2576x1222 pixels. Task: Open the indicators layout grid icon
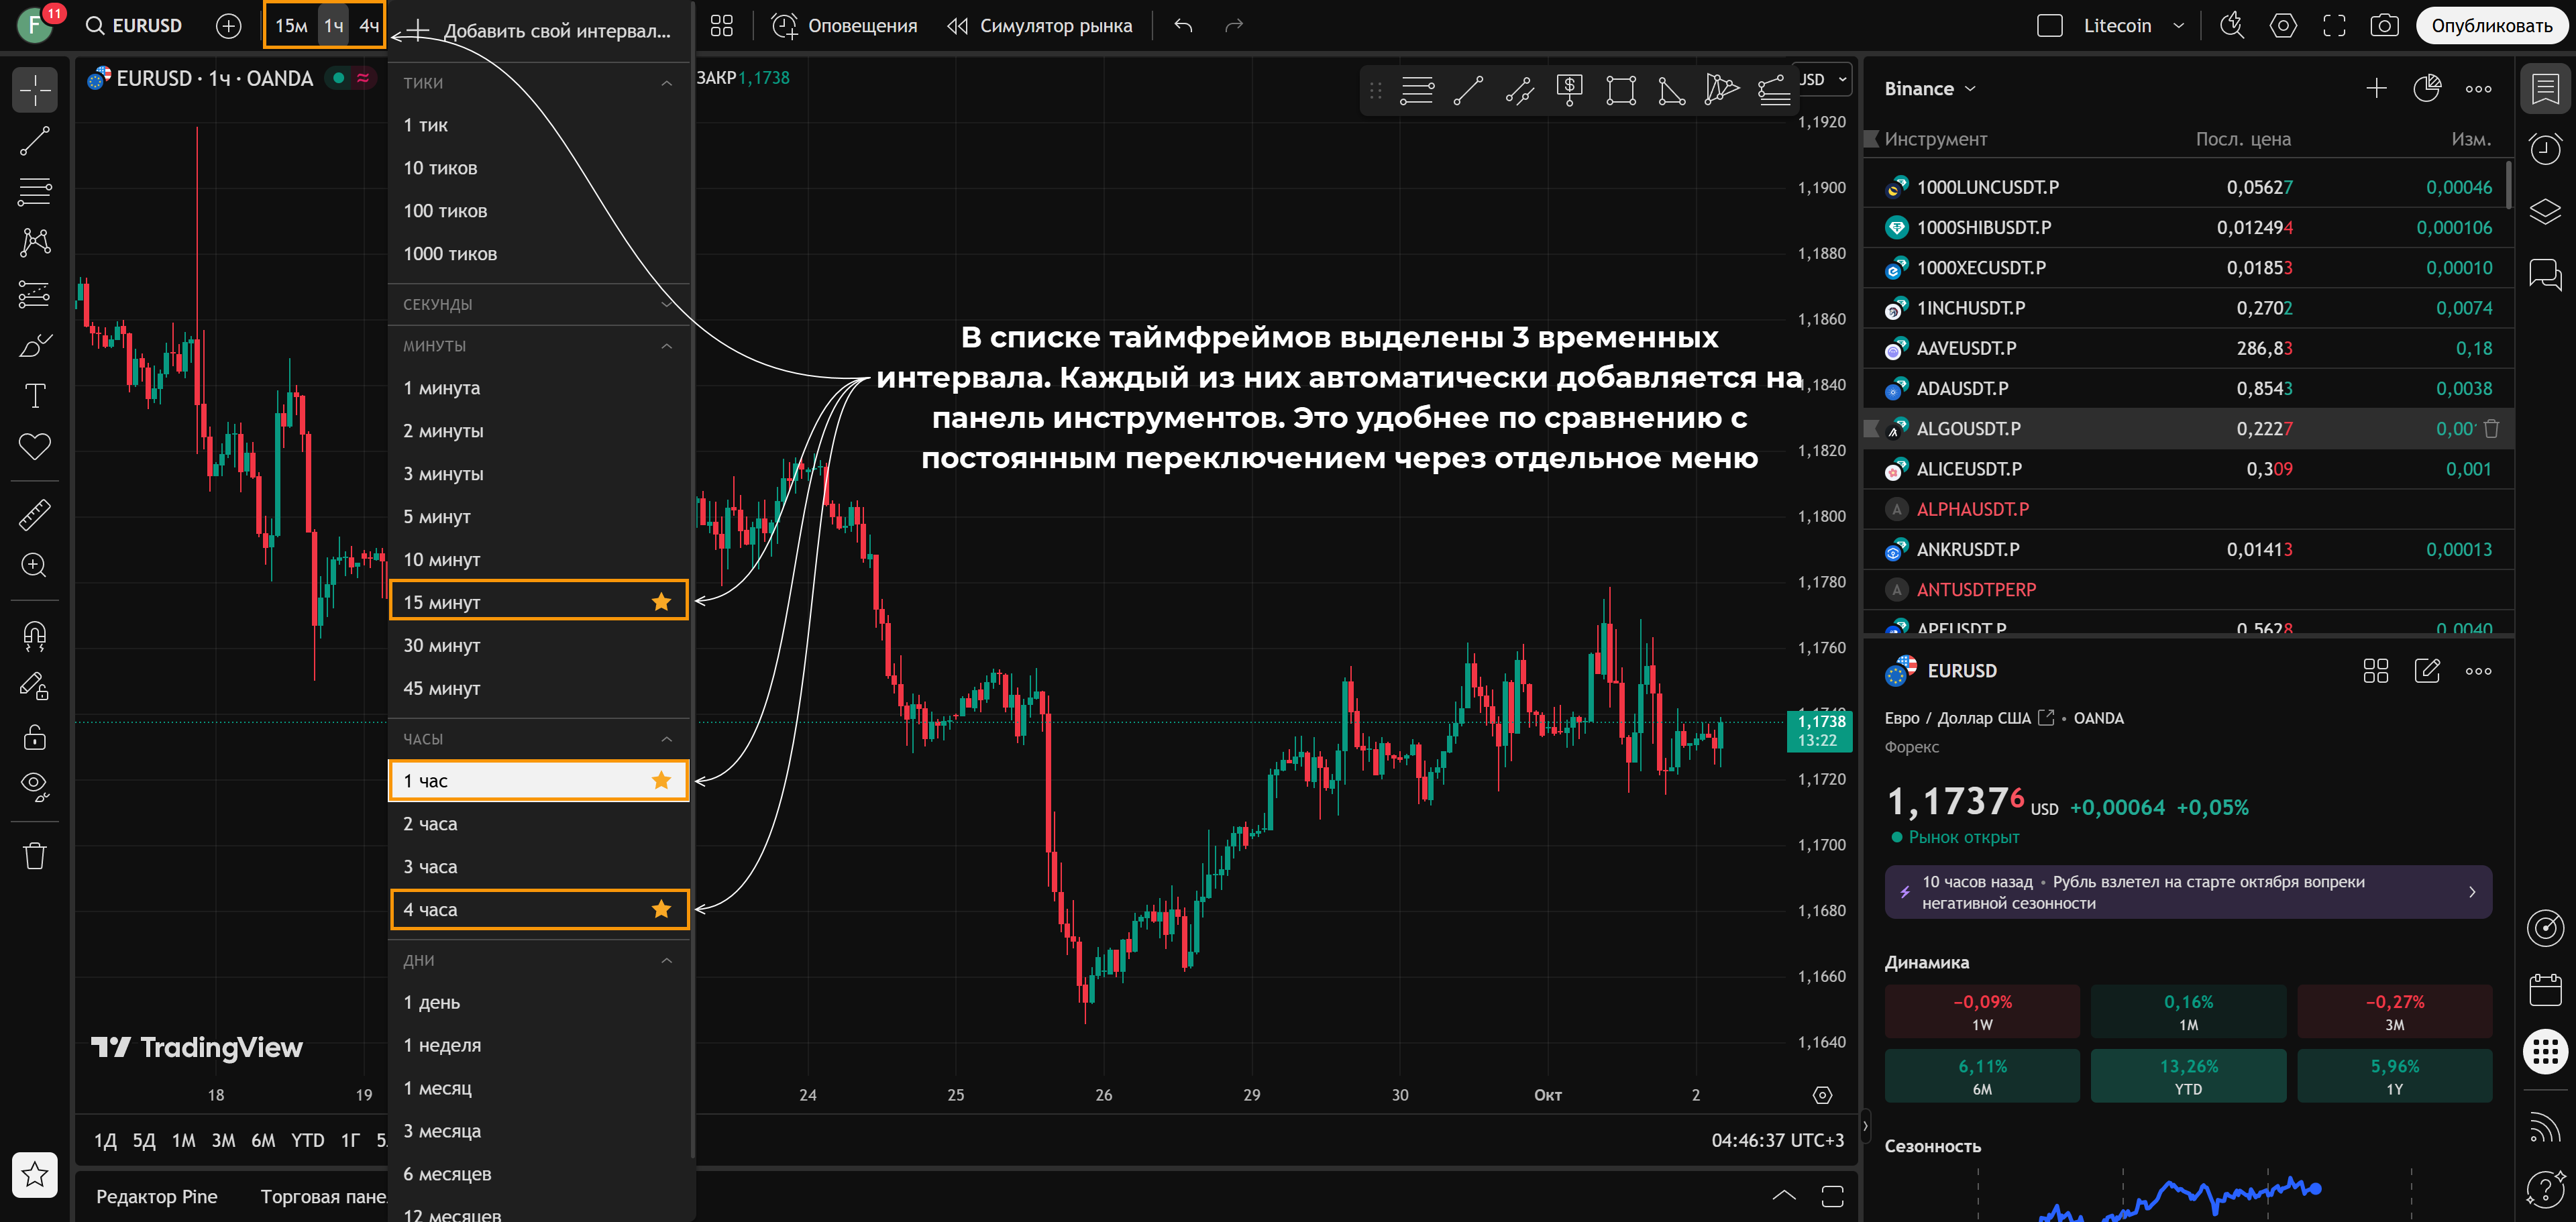click(x=721, y=25)
